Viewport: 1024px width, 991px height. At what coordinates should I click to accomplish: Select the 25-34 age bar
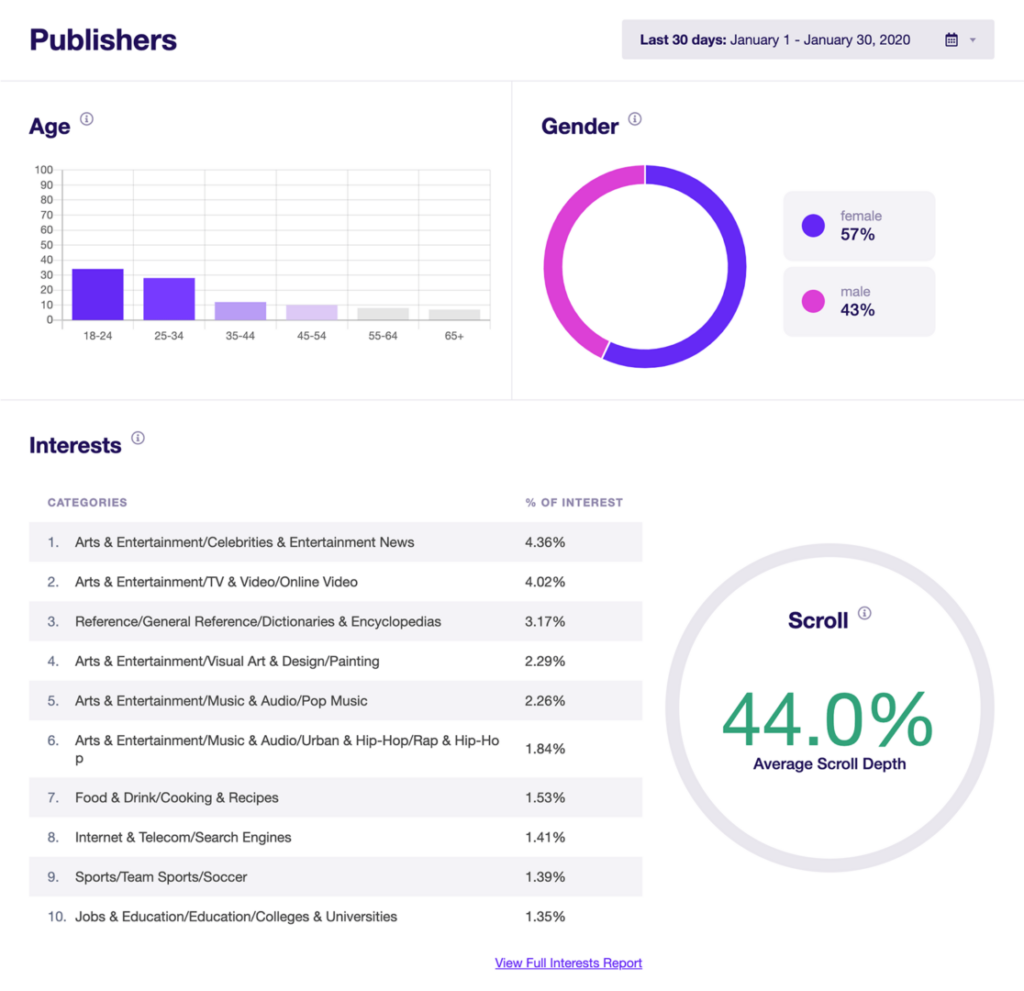(168, 300)
